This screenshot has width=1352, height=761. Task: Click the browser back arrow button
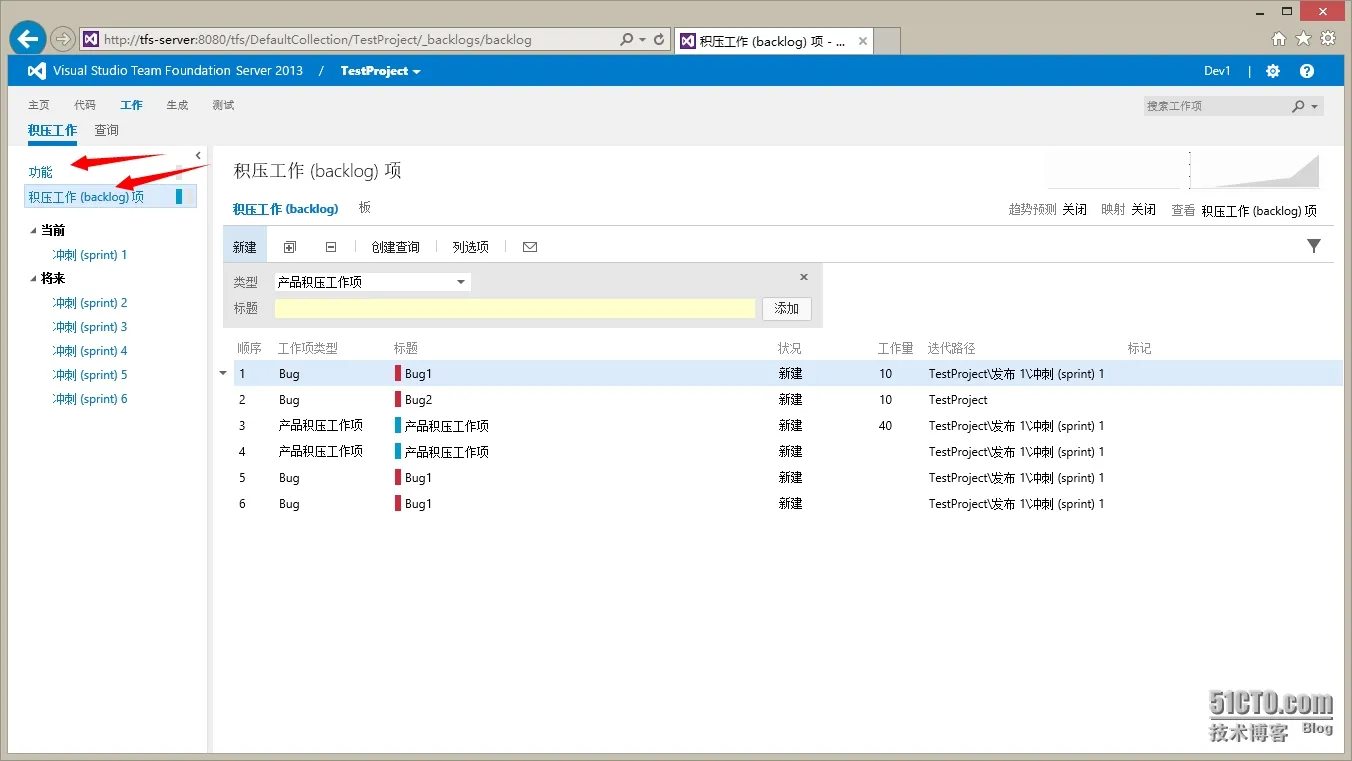(27, 39)
